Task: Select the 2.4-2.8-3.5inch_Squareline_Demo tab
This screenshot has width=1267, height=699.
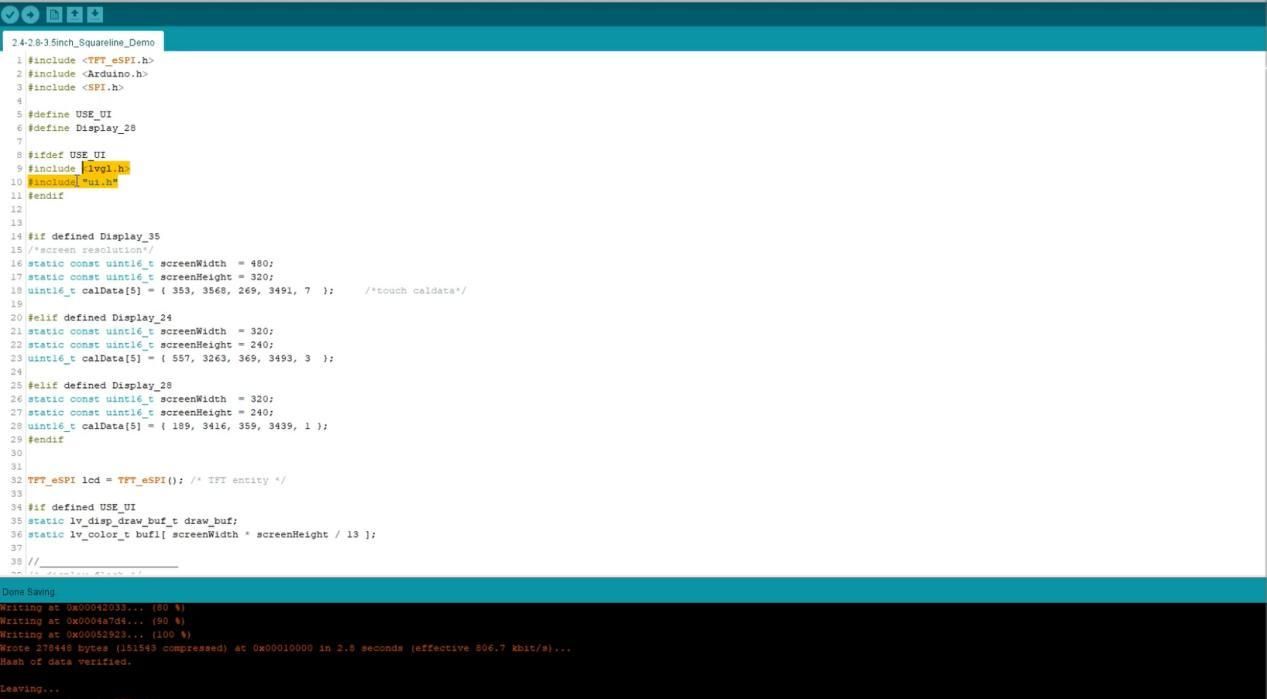Action: pyautogui.click(x=85, y=43)
